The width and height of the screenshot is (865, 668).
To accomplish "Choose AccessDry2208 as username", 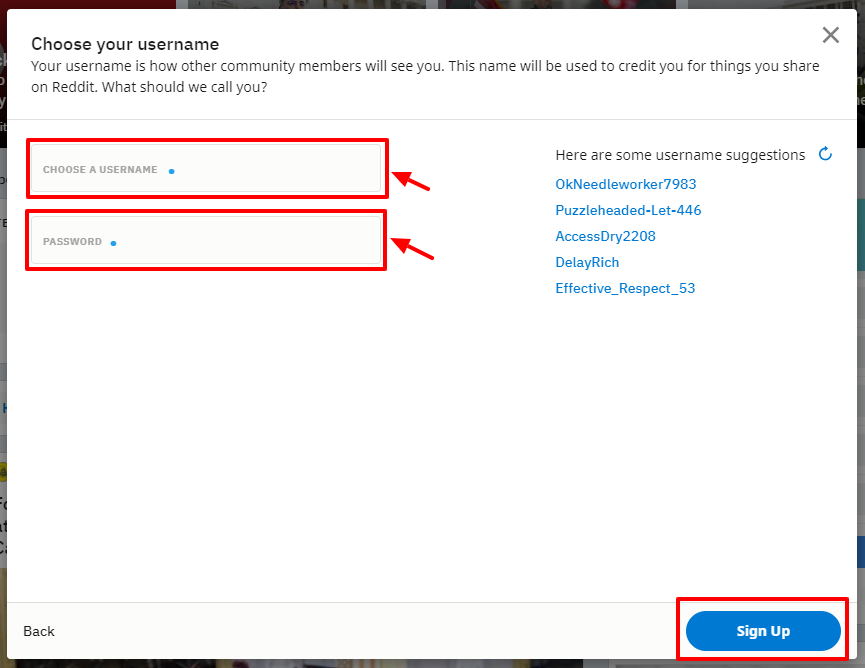I will tap(605, 236).
